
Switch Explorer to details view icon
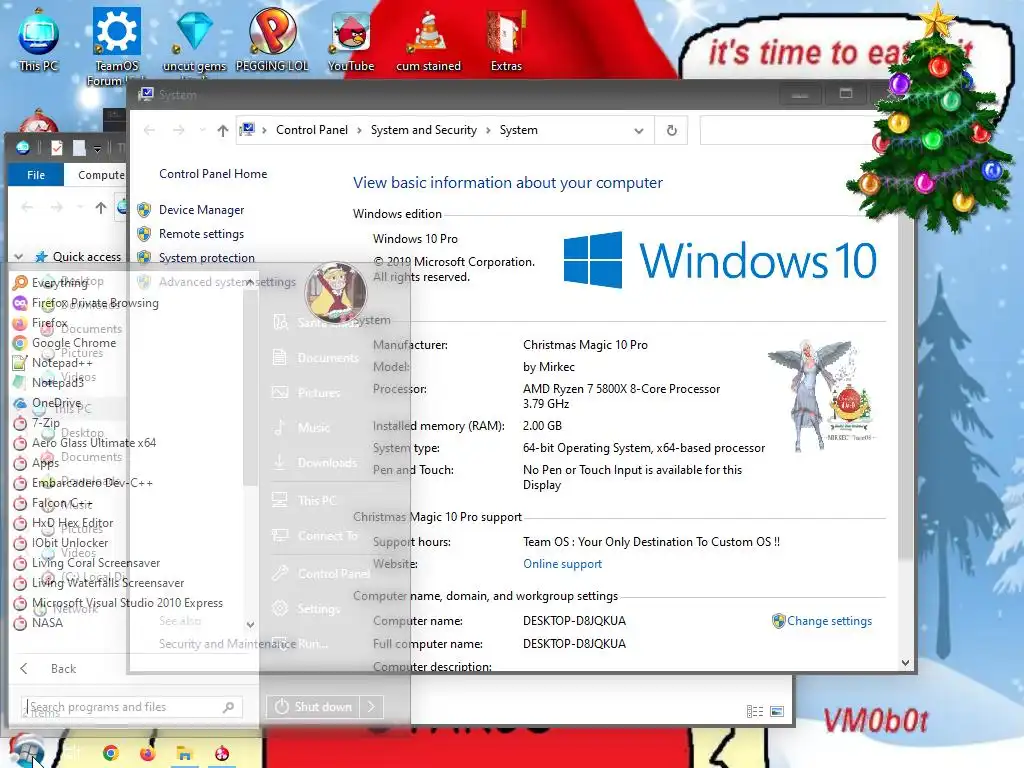(754, 711)
